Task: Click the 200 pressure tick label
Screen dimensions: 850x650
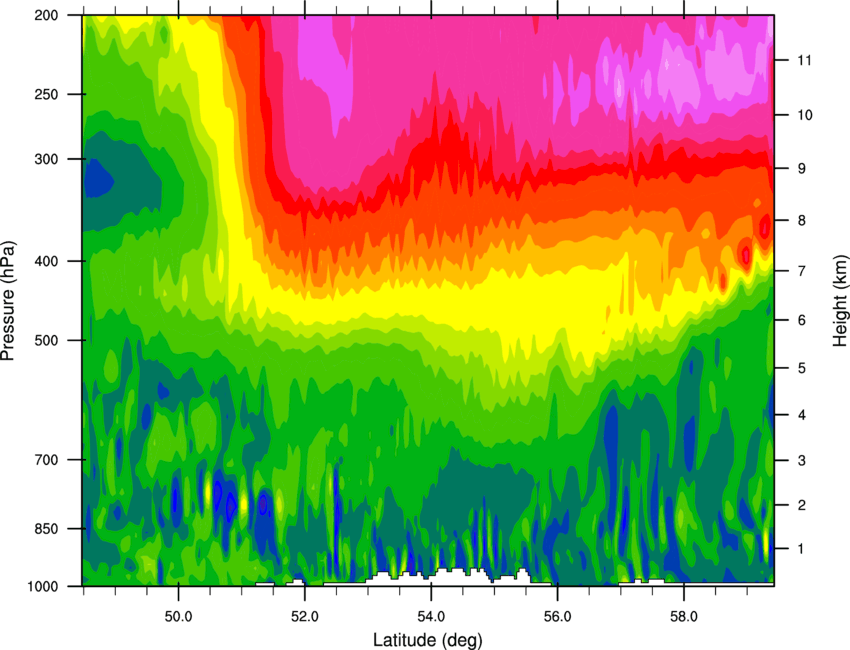Action: pyautogui.click(x=46, y=15)
